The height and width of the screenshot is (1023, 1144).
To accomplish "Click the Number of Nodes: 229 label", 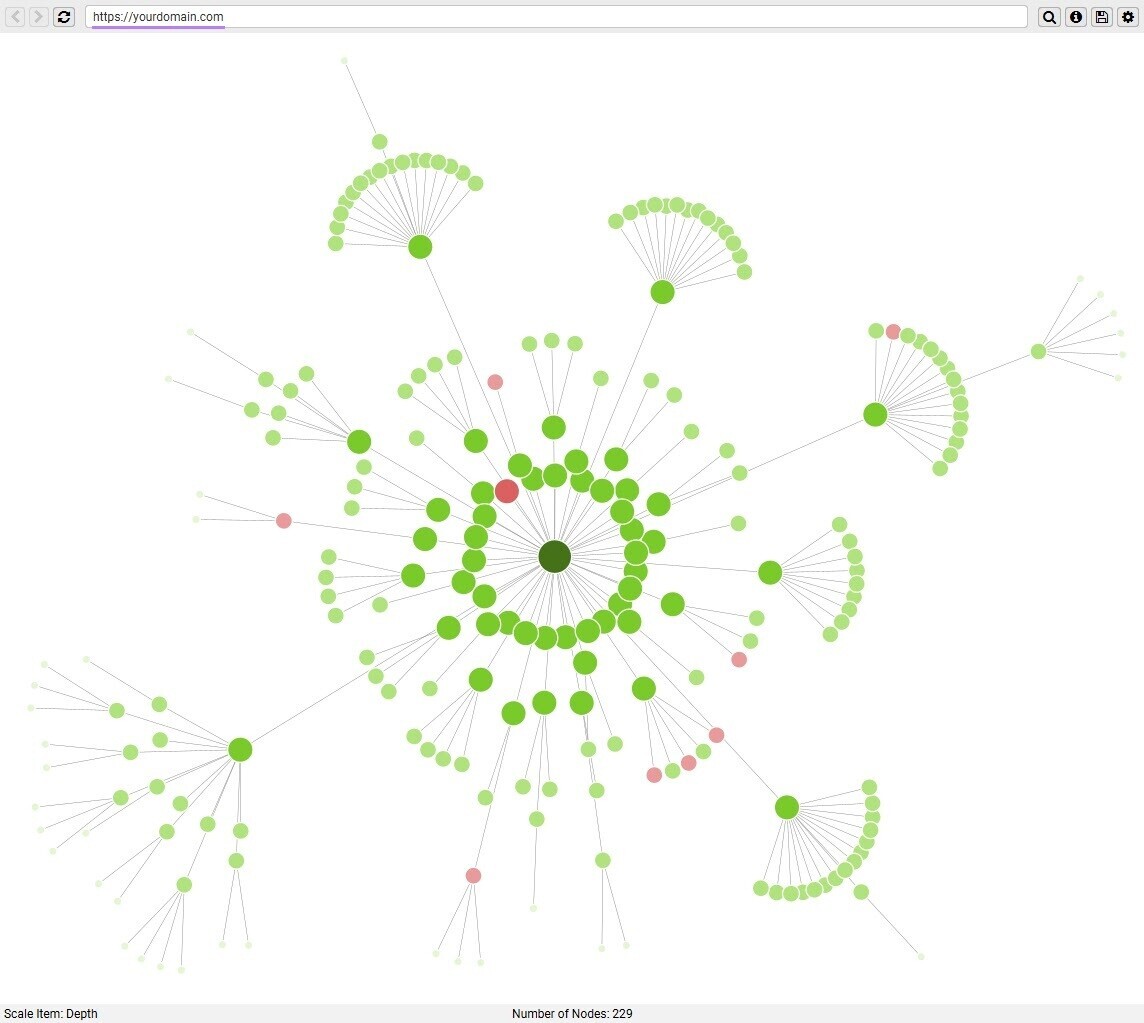I will (572, 1014).
